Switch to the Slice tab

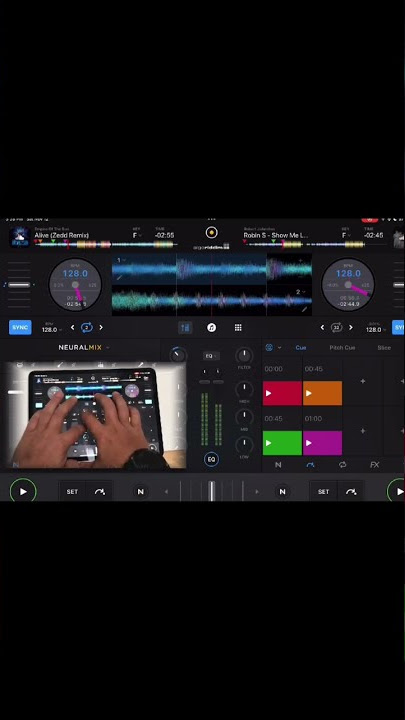[x=384, y=348]
